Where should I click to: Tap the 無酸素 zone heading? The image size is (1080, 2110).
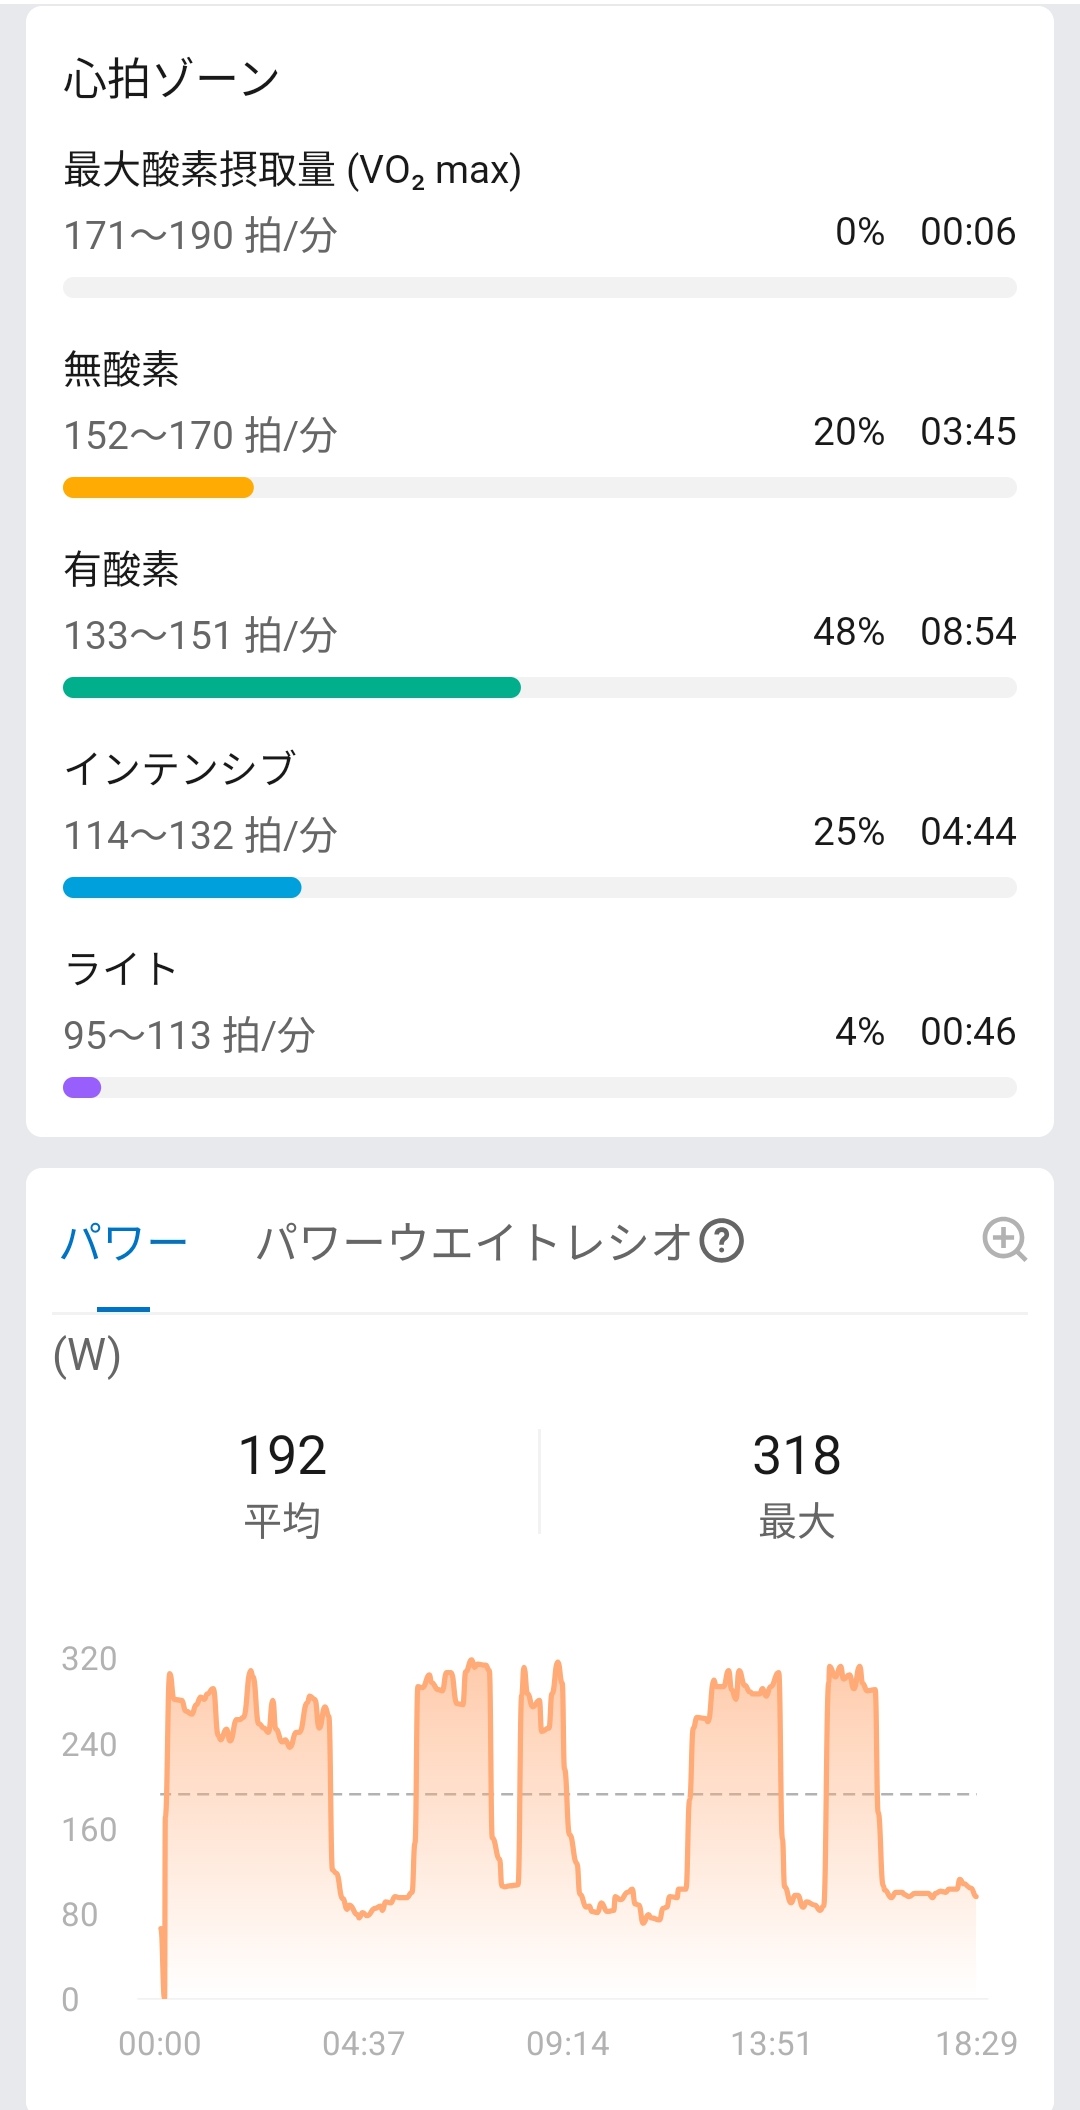(121, 369)
